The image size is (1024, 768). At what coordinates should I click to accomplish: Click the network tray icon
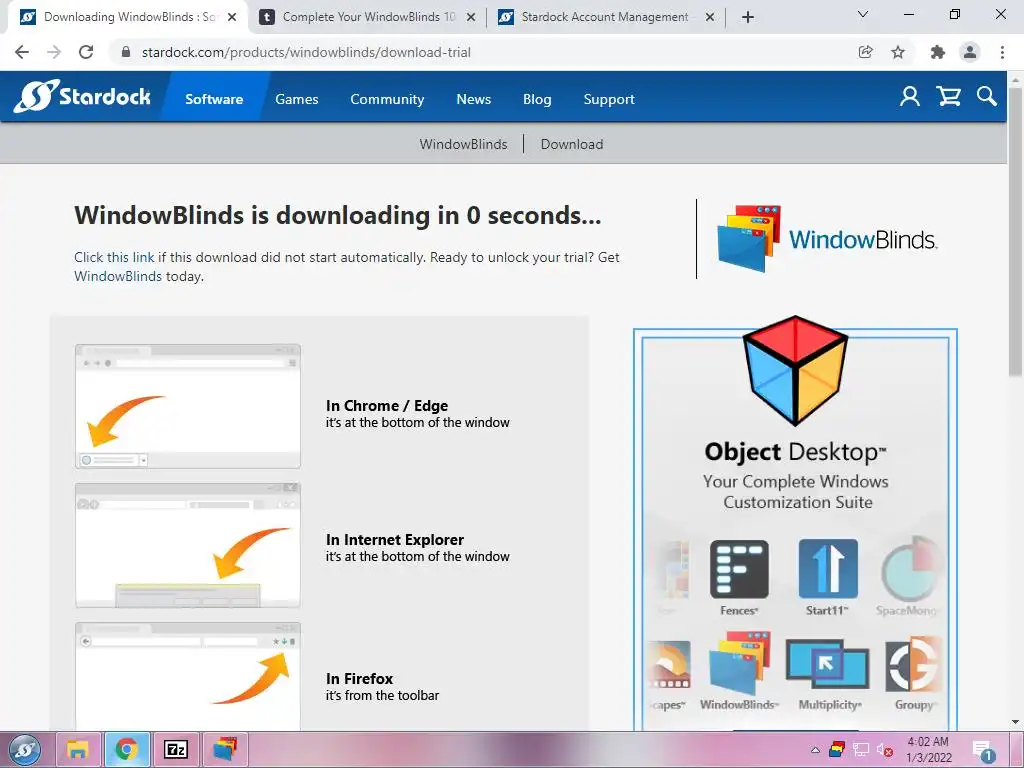pos(861,750)
